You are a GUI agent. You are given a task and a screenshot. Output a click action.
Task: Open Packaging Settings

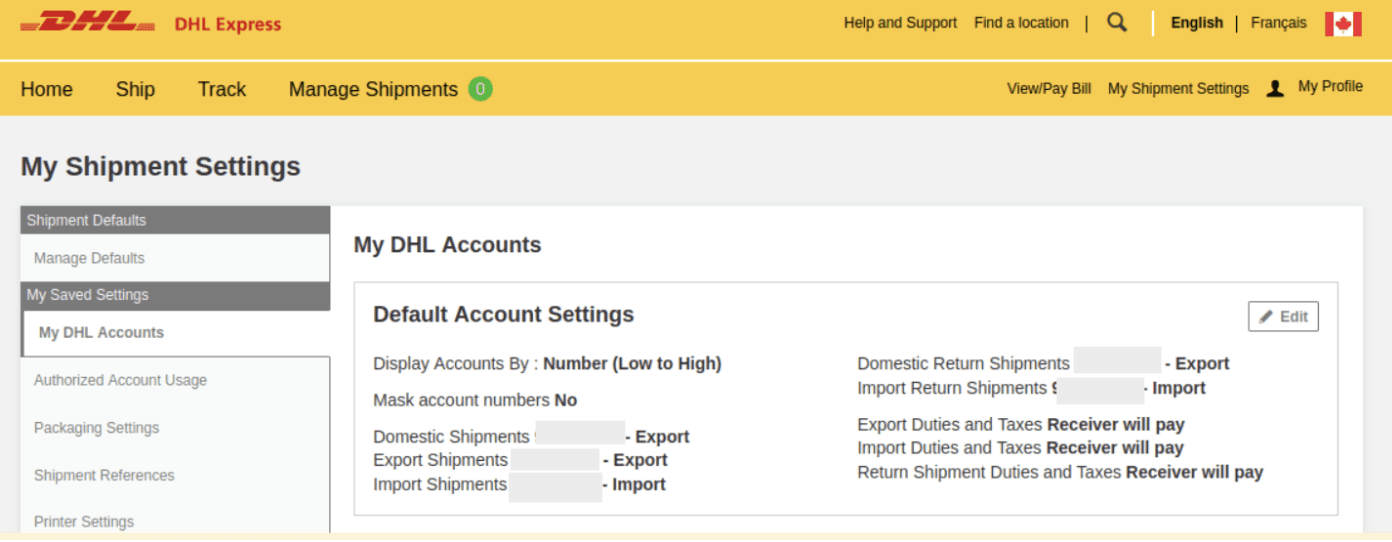click(175, 428)
